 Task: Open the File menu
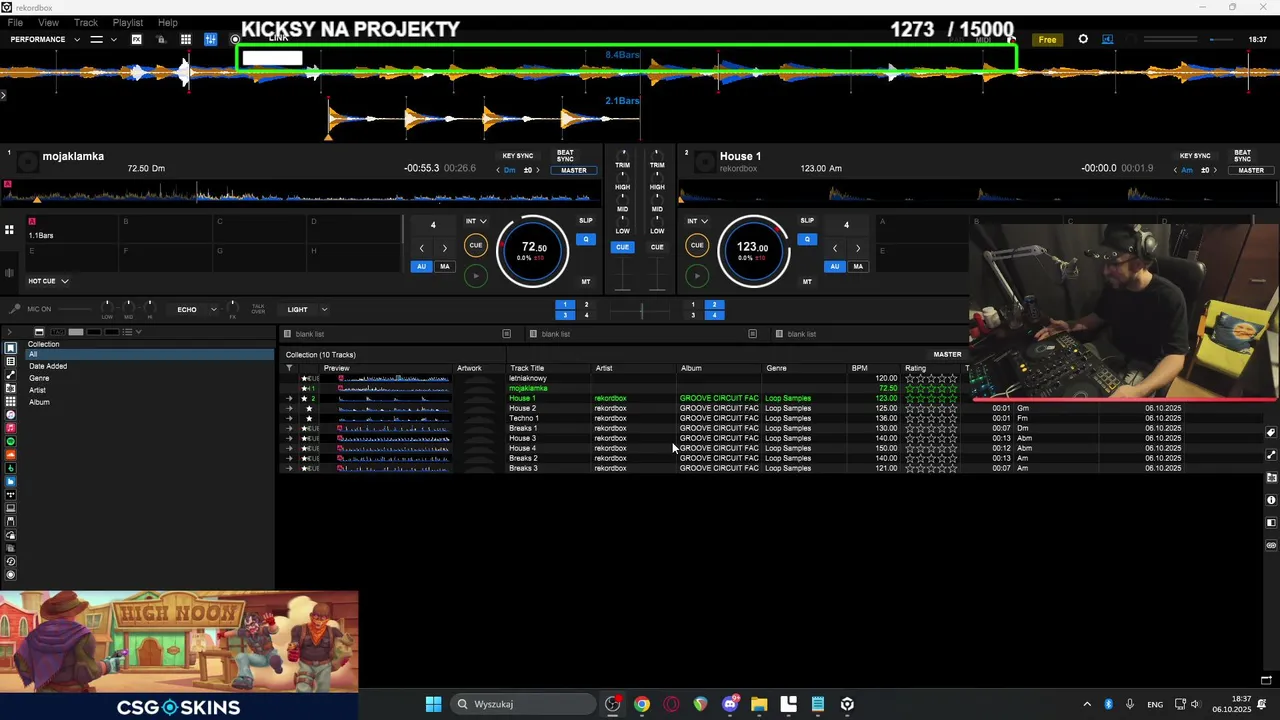(x=15, y=22)
